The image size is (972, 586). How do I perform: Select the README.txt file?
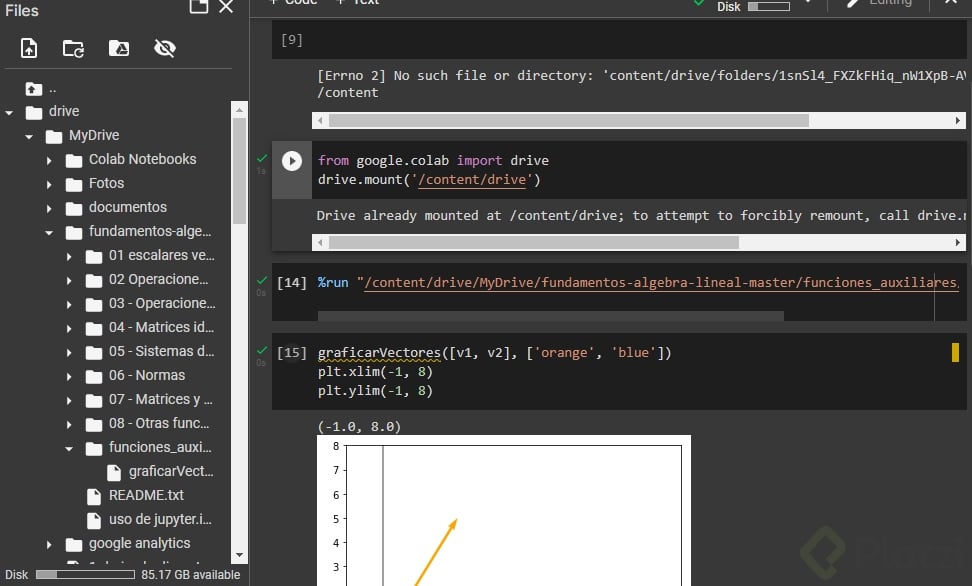click(146, 495)
